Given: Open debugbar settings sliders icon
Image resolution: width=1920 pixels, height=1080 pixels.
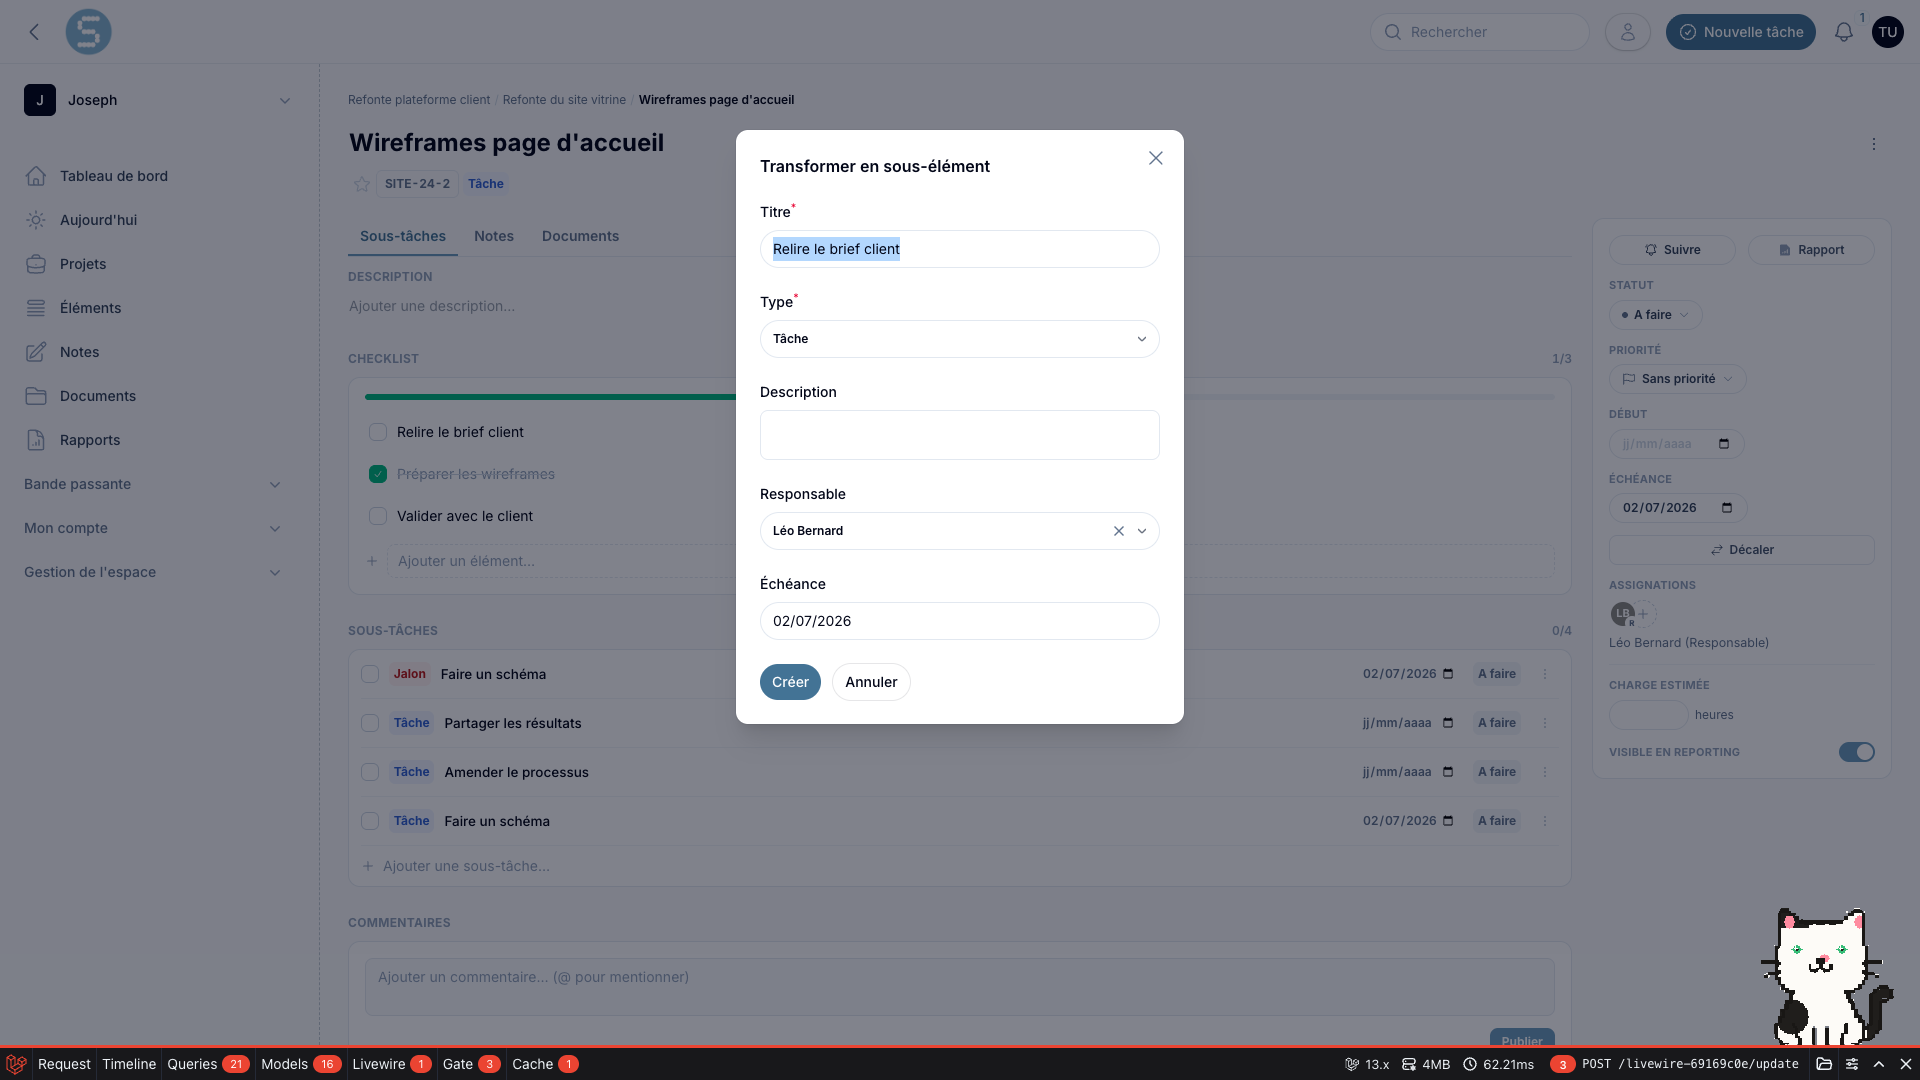Looking at the screenshot, I should click(x=1852, y=1064).
